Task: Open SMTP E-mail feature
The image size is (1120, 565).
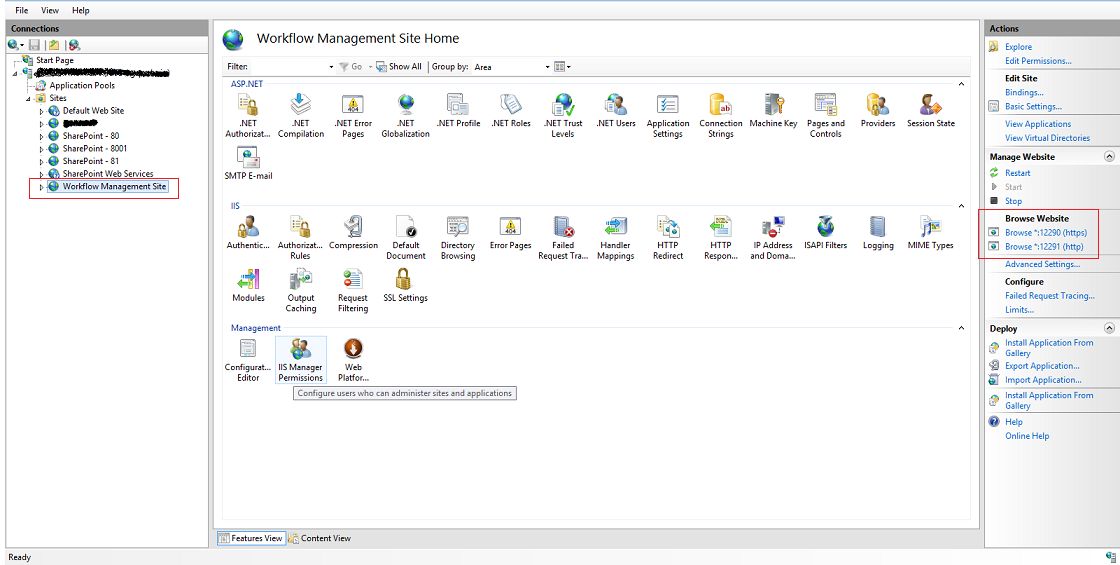Action: (x=248, y=163)
